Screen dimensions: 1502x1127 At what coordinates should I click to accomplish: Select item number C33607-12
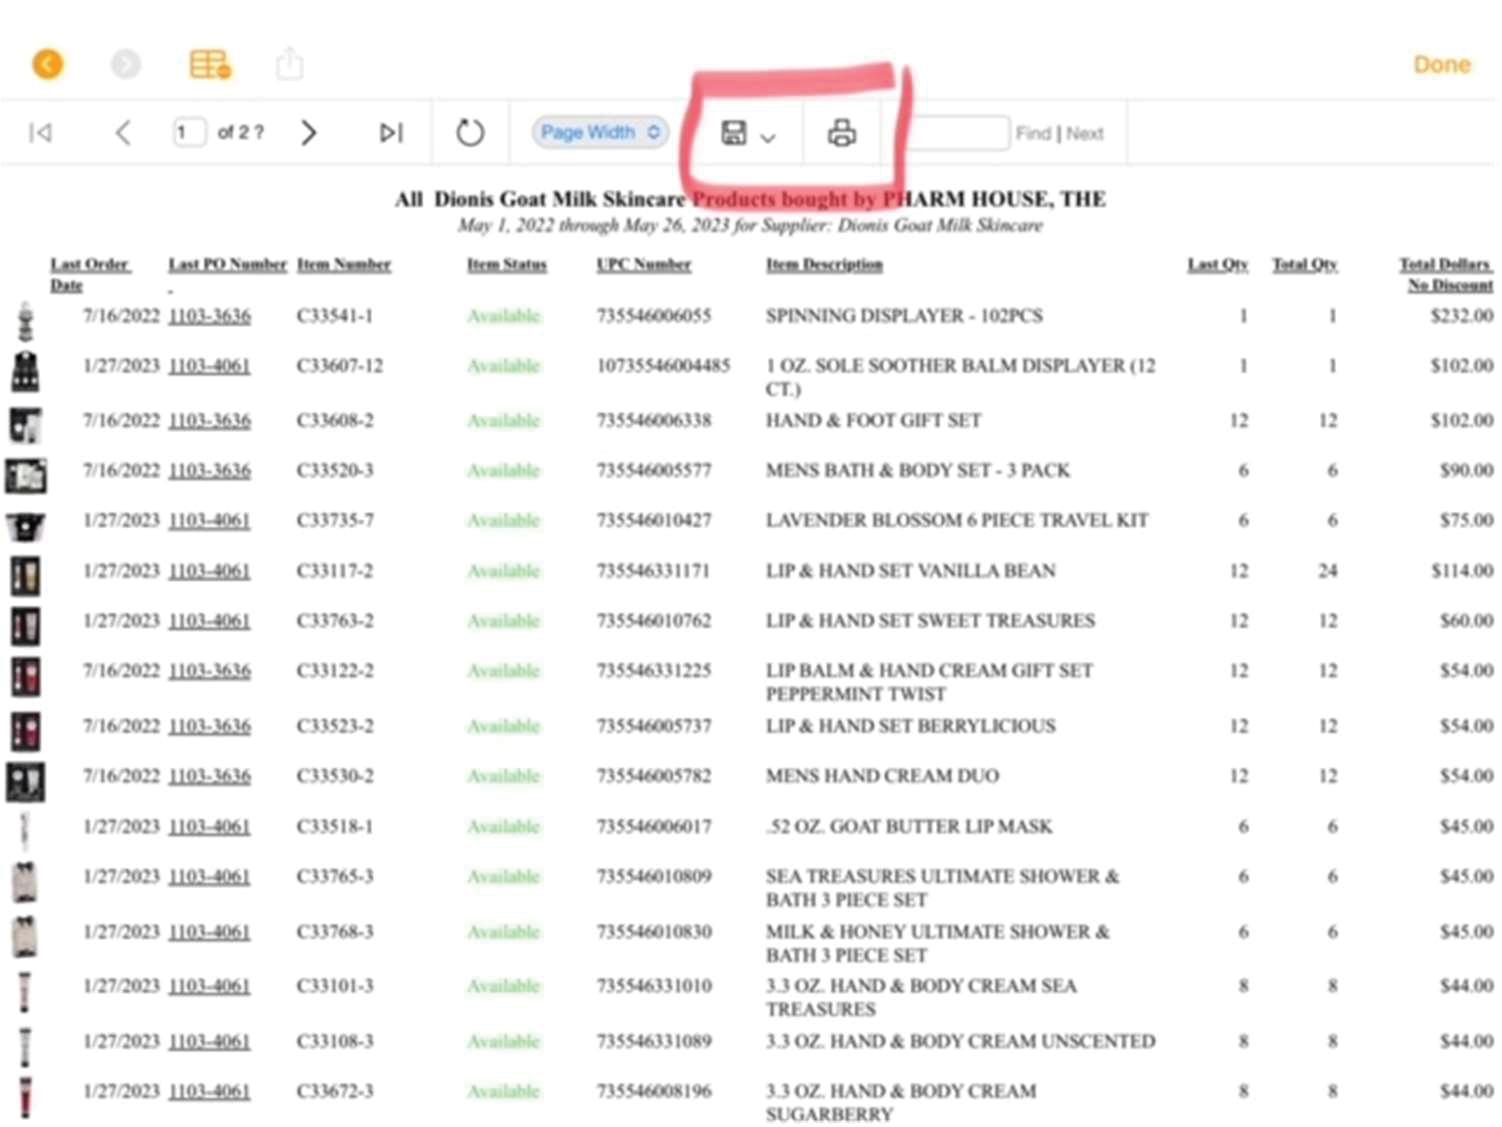[340, 366]
